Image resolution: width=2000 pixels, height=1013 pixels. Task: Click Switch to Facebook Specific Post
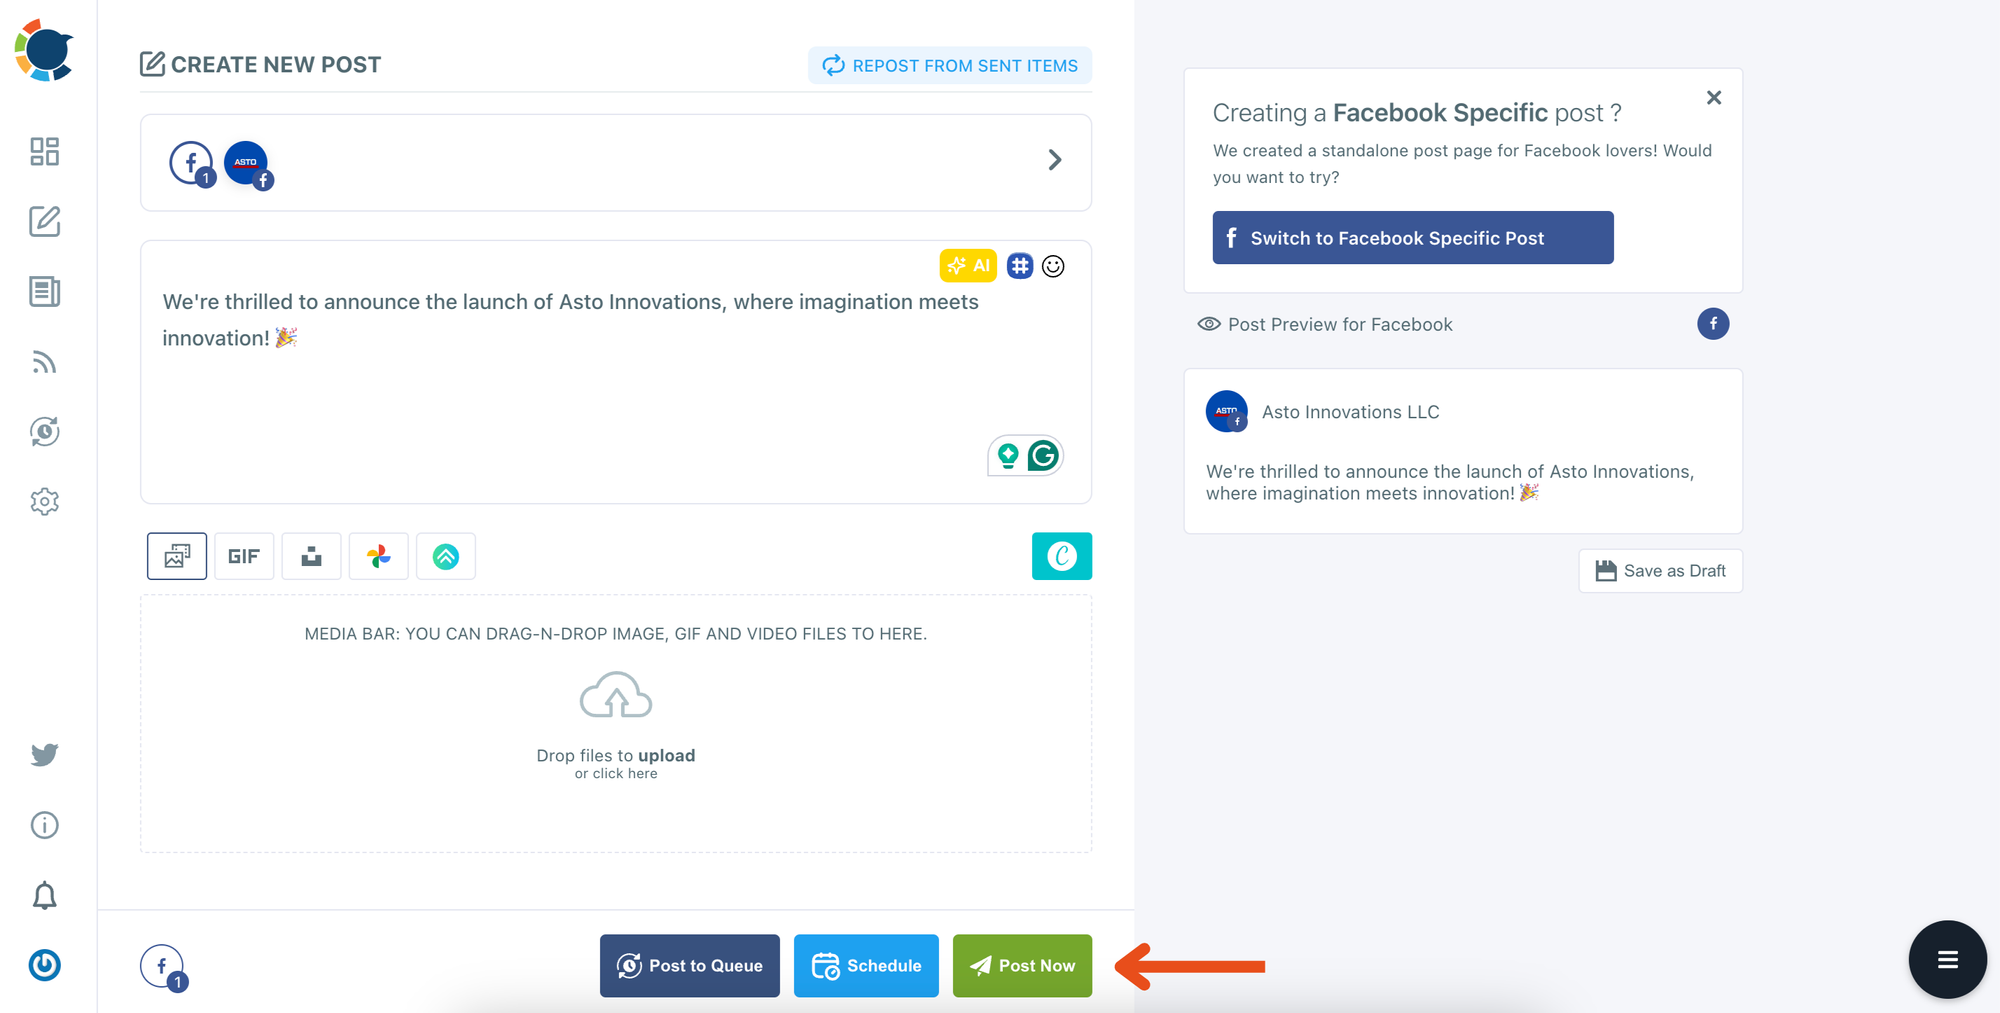click(1412, 238)
